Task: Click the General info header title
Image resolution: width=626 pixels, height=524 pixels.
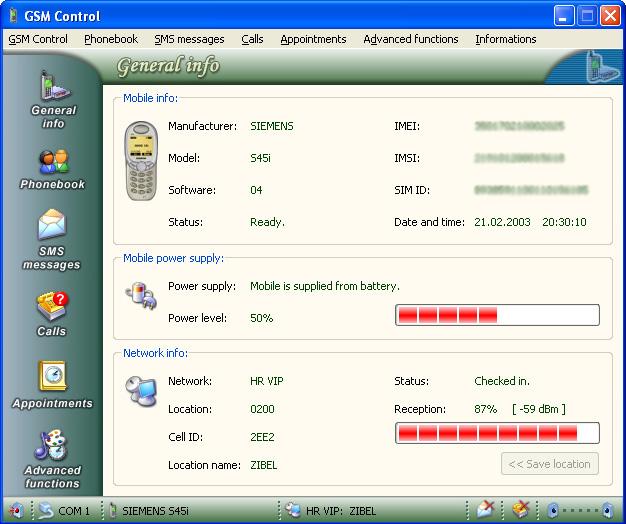Action: [168, 66]
